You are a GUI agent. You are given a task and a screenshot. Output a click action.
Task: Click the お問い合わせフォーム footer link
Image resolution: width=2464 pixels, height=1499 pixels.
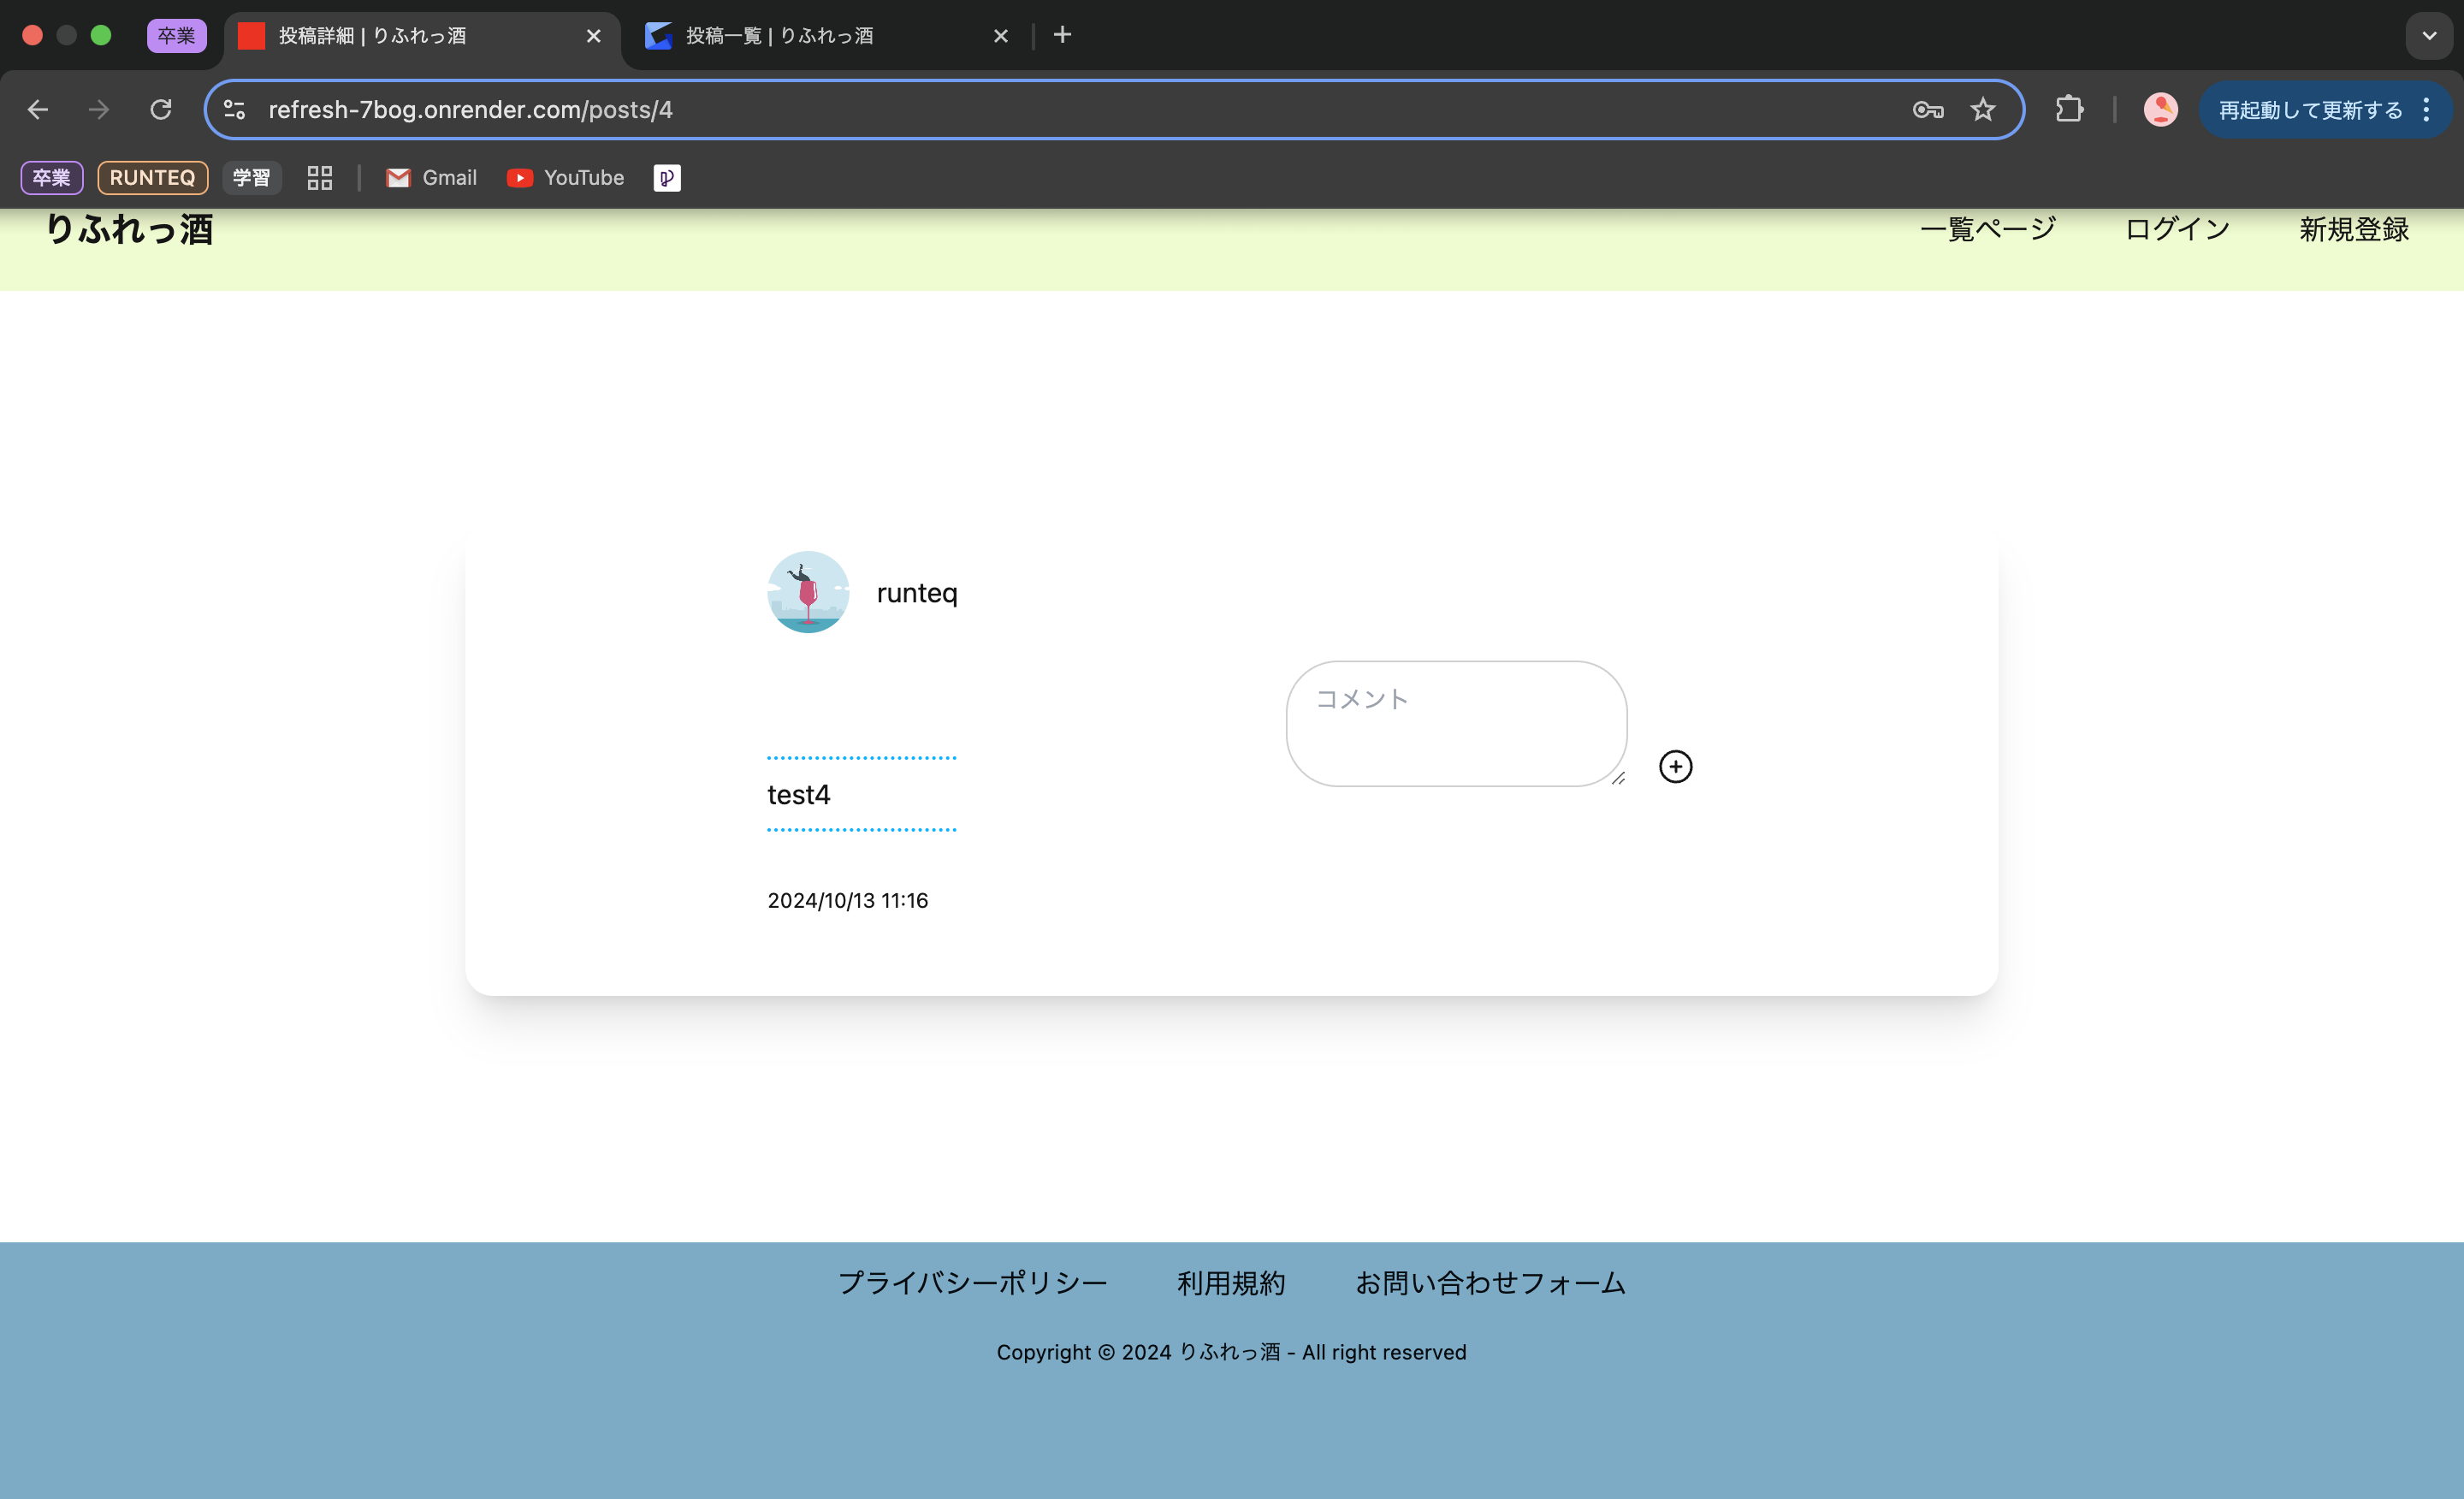click(x=1489, y=1283)
